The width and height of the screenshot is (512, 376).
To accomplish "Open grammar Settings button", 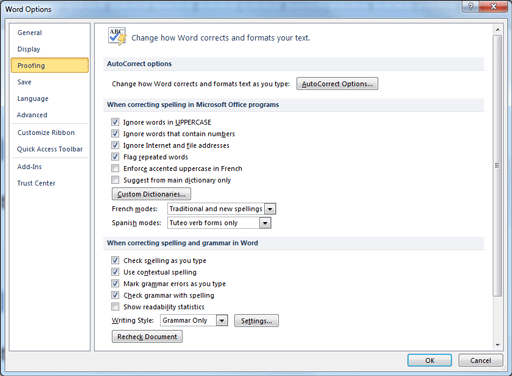I will pos(256,321).
